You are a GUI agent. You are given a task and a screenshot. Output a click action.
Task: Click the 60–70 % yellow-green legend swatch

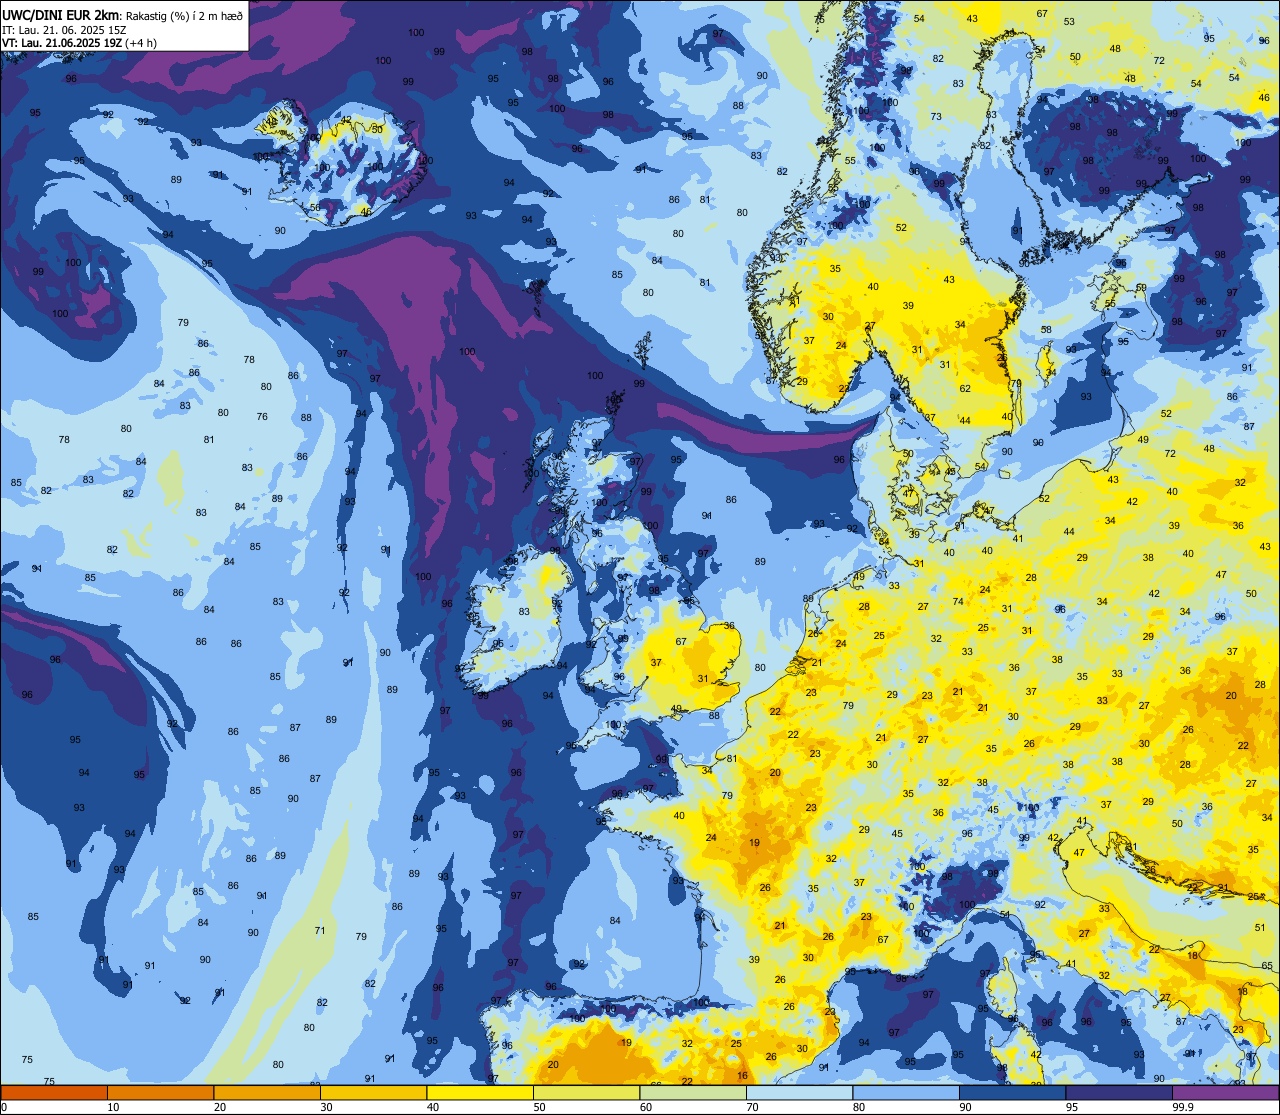(693, 1092)
